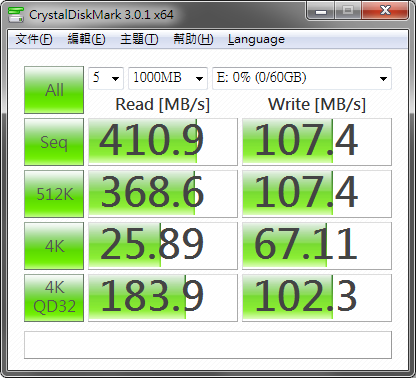Open the 編輯(E) menu

[x=86, y=39]
